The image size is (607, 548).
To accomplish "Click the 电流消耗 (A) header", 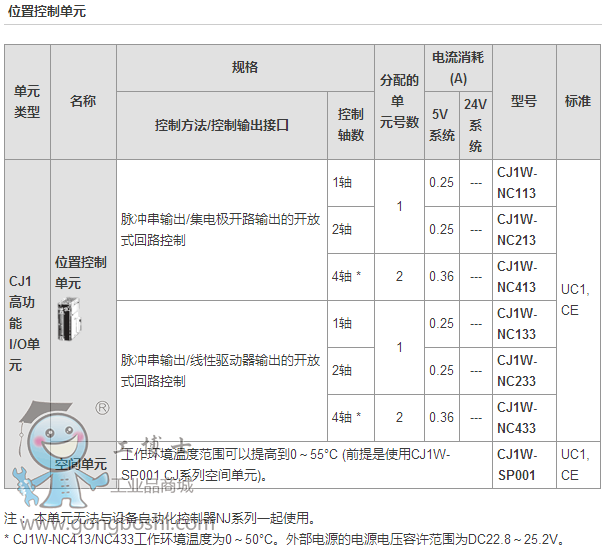I will pos(458,68).
